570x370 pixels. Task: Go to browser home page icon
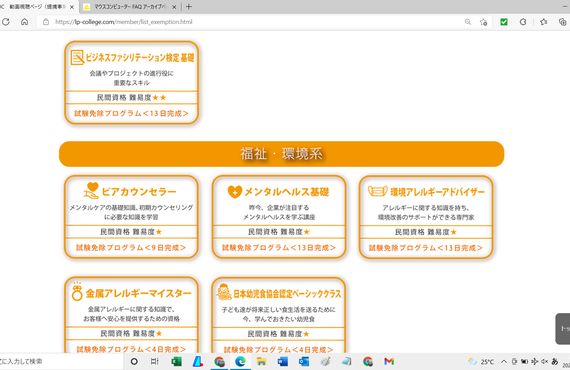point(24,22)
